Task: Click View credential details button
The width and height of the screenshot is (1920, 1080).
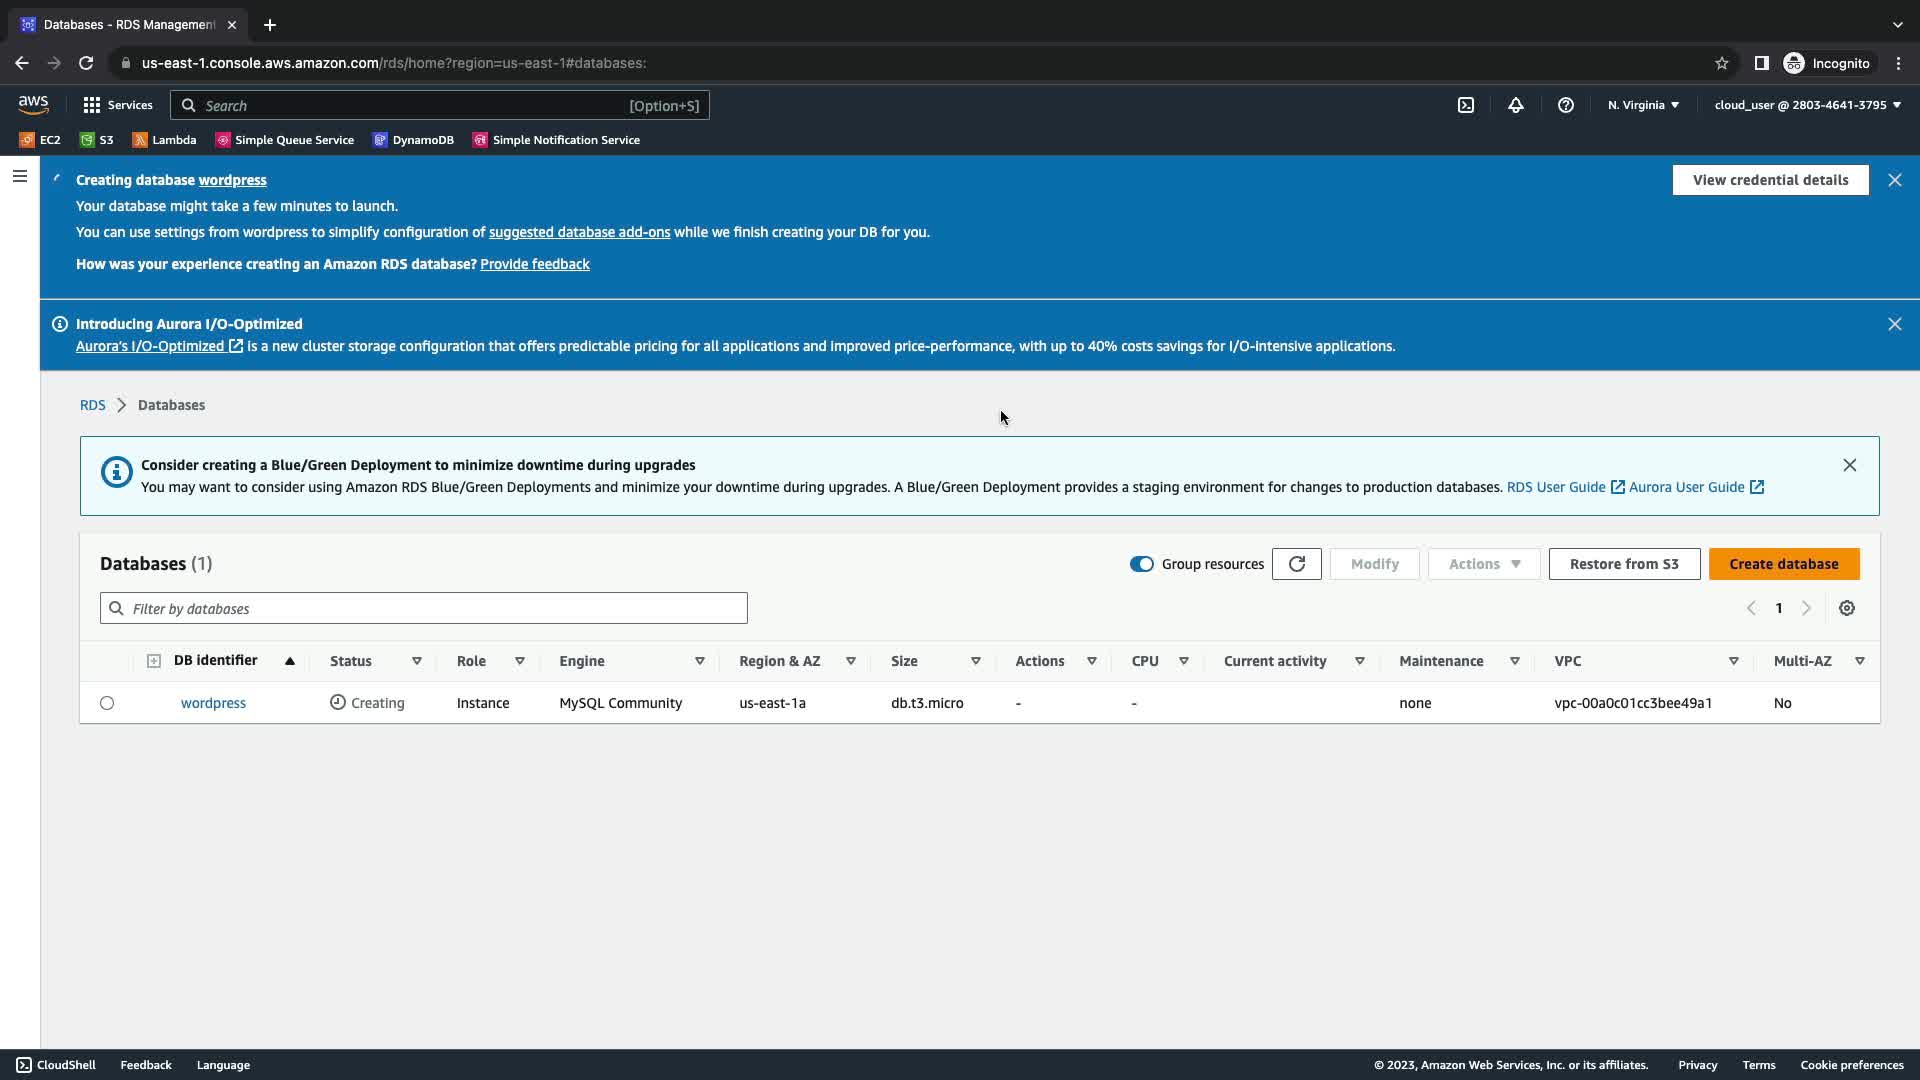Action: tap(1770, 180)
